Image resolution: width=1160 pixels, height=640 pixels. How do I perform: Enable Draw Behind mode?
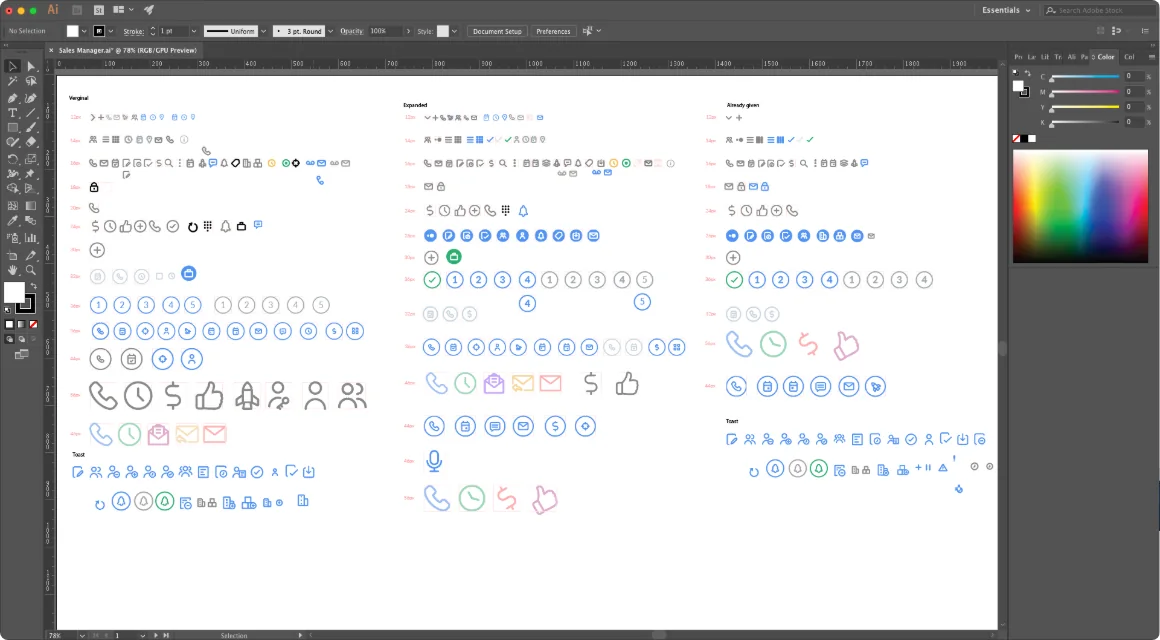coord(21,340)
